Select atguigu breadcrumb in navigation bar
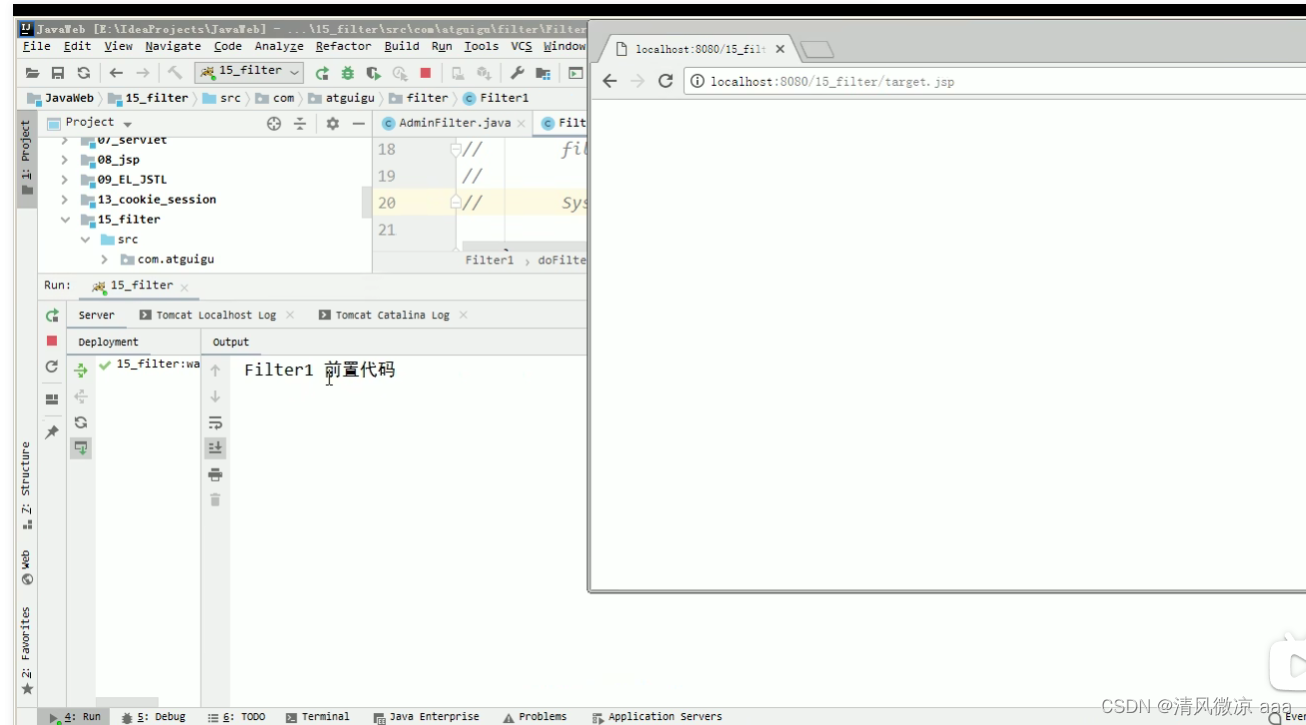Screen dimensions: 1306x725 [x=342, y=98]
